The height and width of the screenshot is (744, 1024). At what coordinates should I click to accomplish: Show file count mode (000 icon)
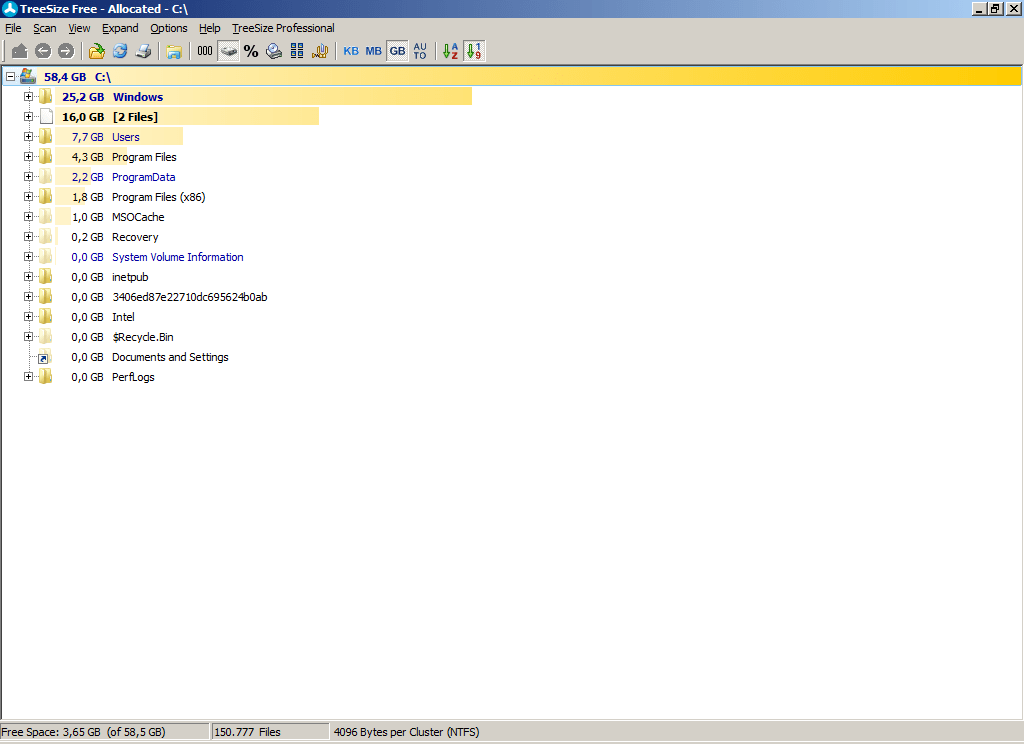point(205,51)
